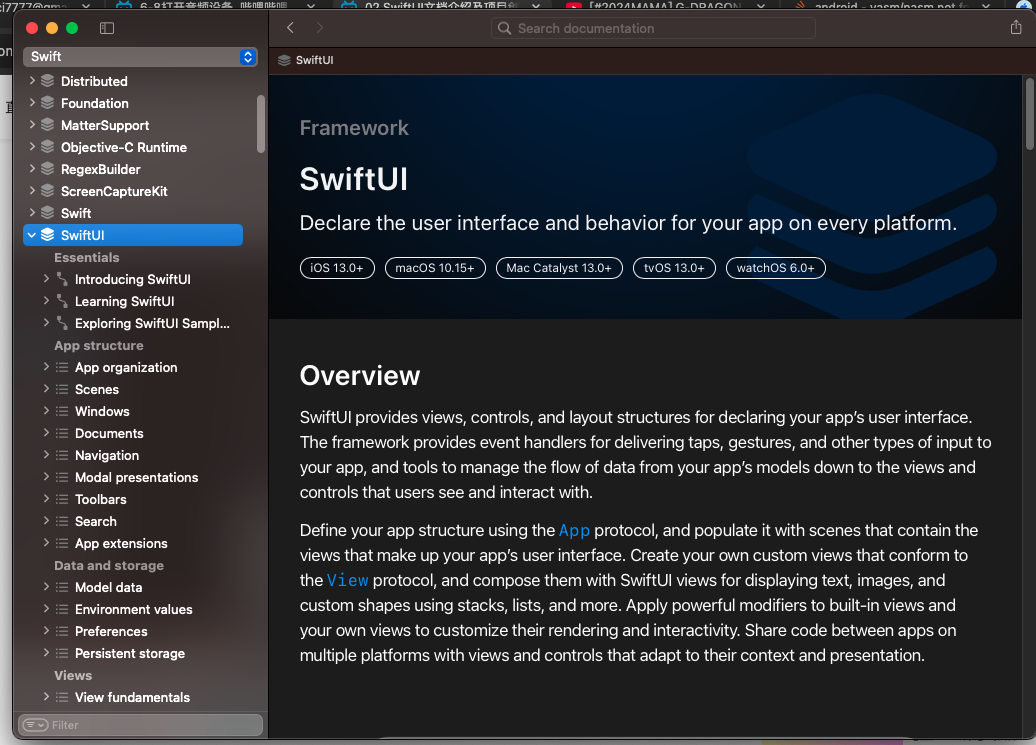The width and height of the screenshot is (1036, 745).
Task: Select SwiftUI in the breadcrumb bar
Action: tap(314, 60)
